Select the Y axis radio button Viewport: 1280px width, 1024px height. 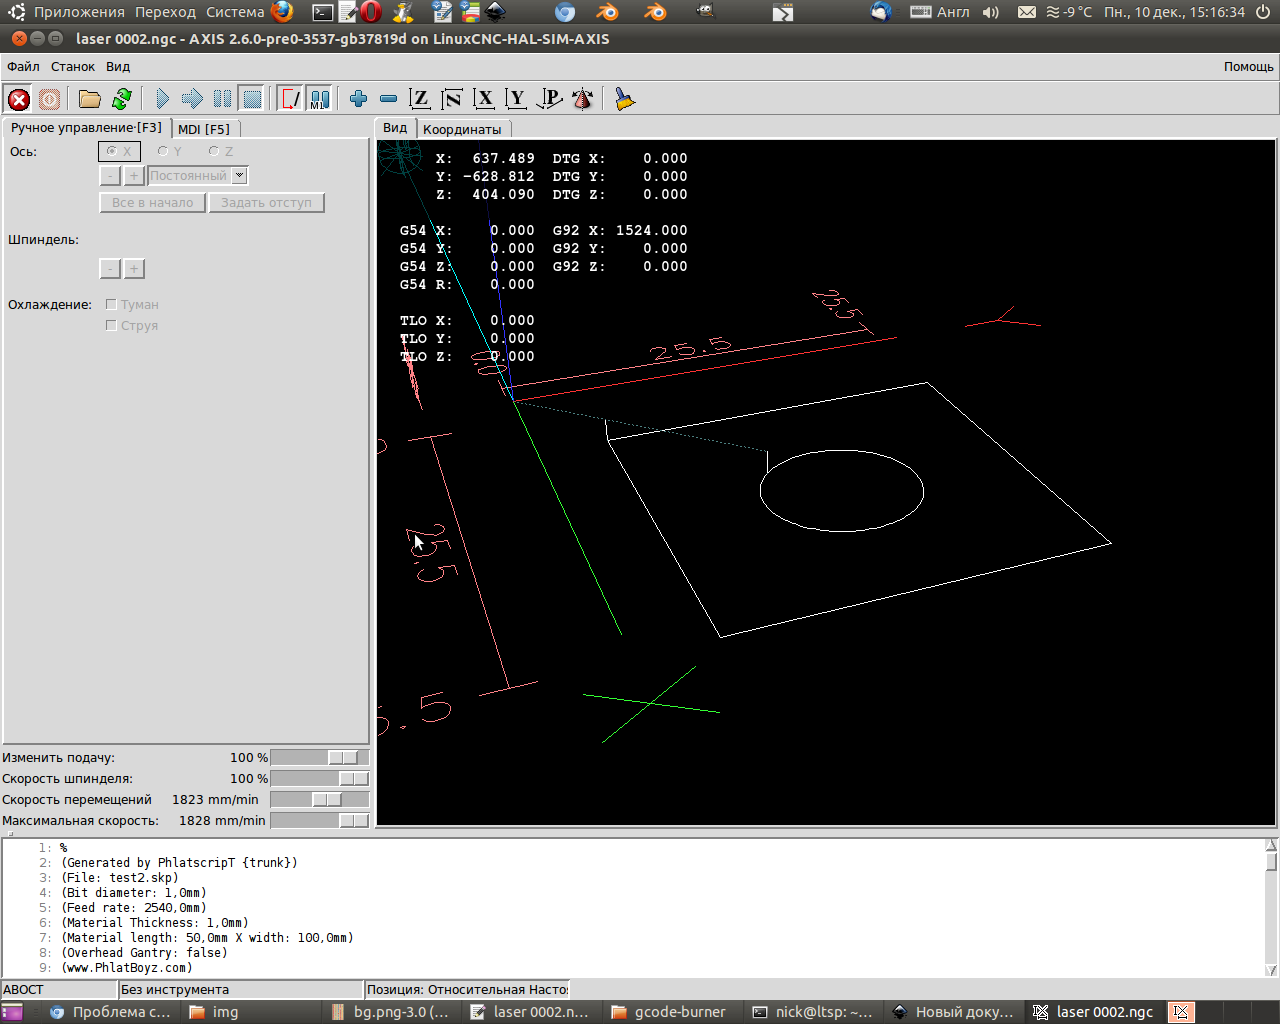point(163,152)
